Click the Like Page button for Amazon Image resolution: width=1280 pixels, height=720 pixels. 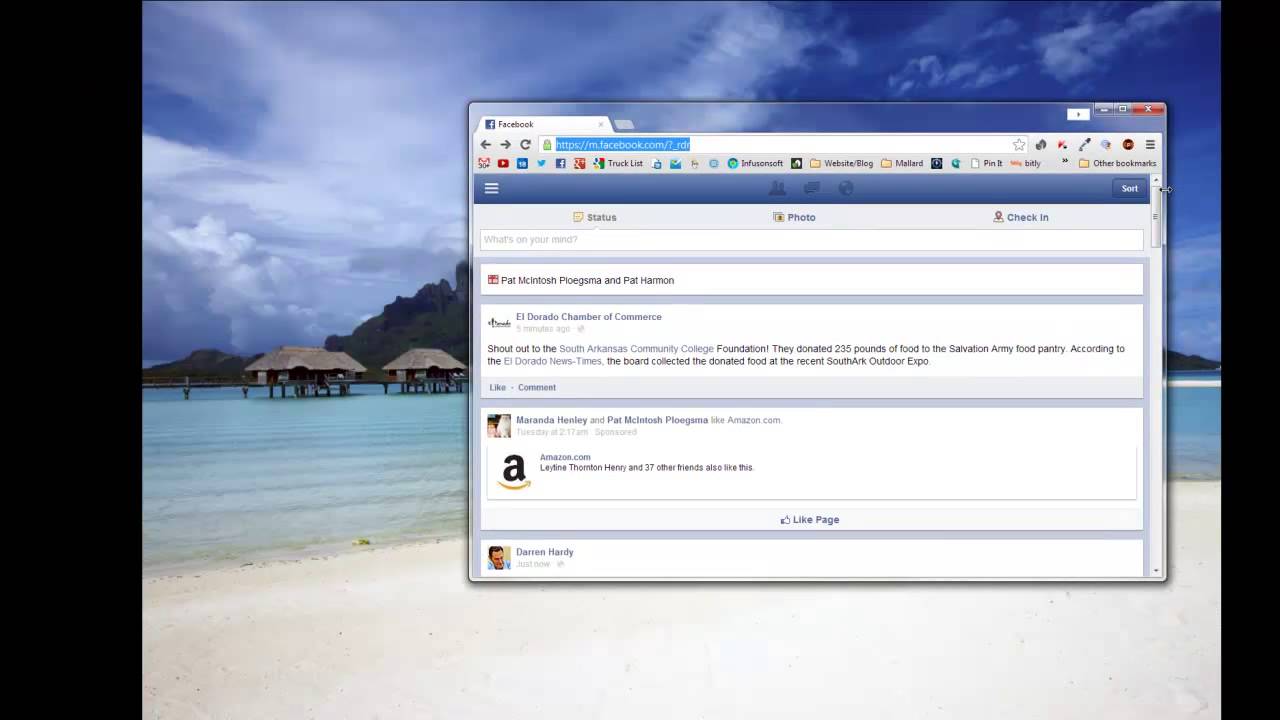811,519
